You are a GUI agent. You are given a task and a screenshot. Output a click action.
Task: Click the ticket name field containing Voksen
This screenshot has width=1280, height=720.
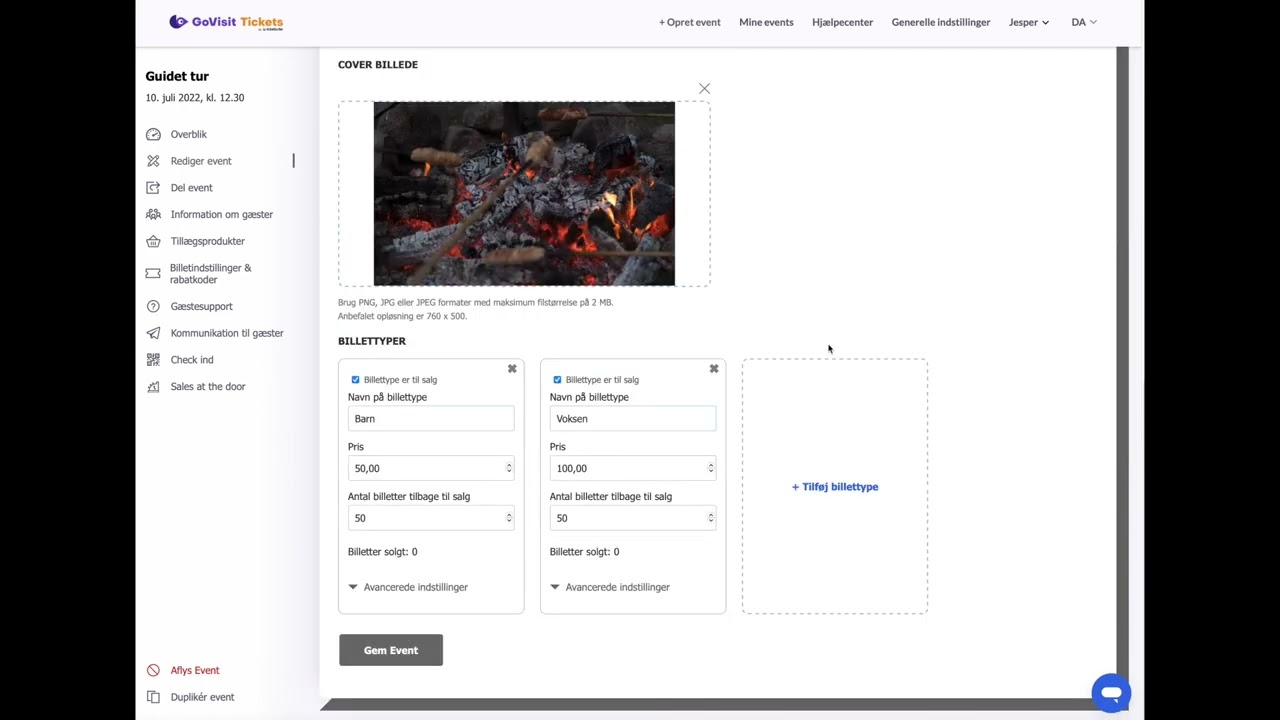(633, 419)
